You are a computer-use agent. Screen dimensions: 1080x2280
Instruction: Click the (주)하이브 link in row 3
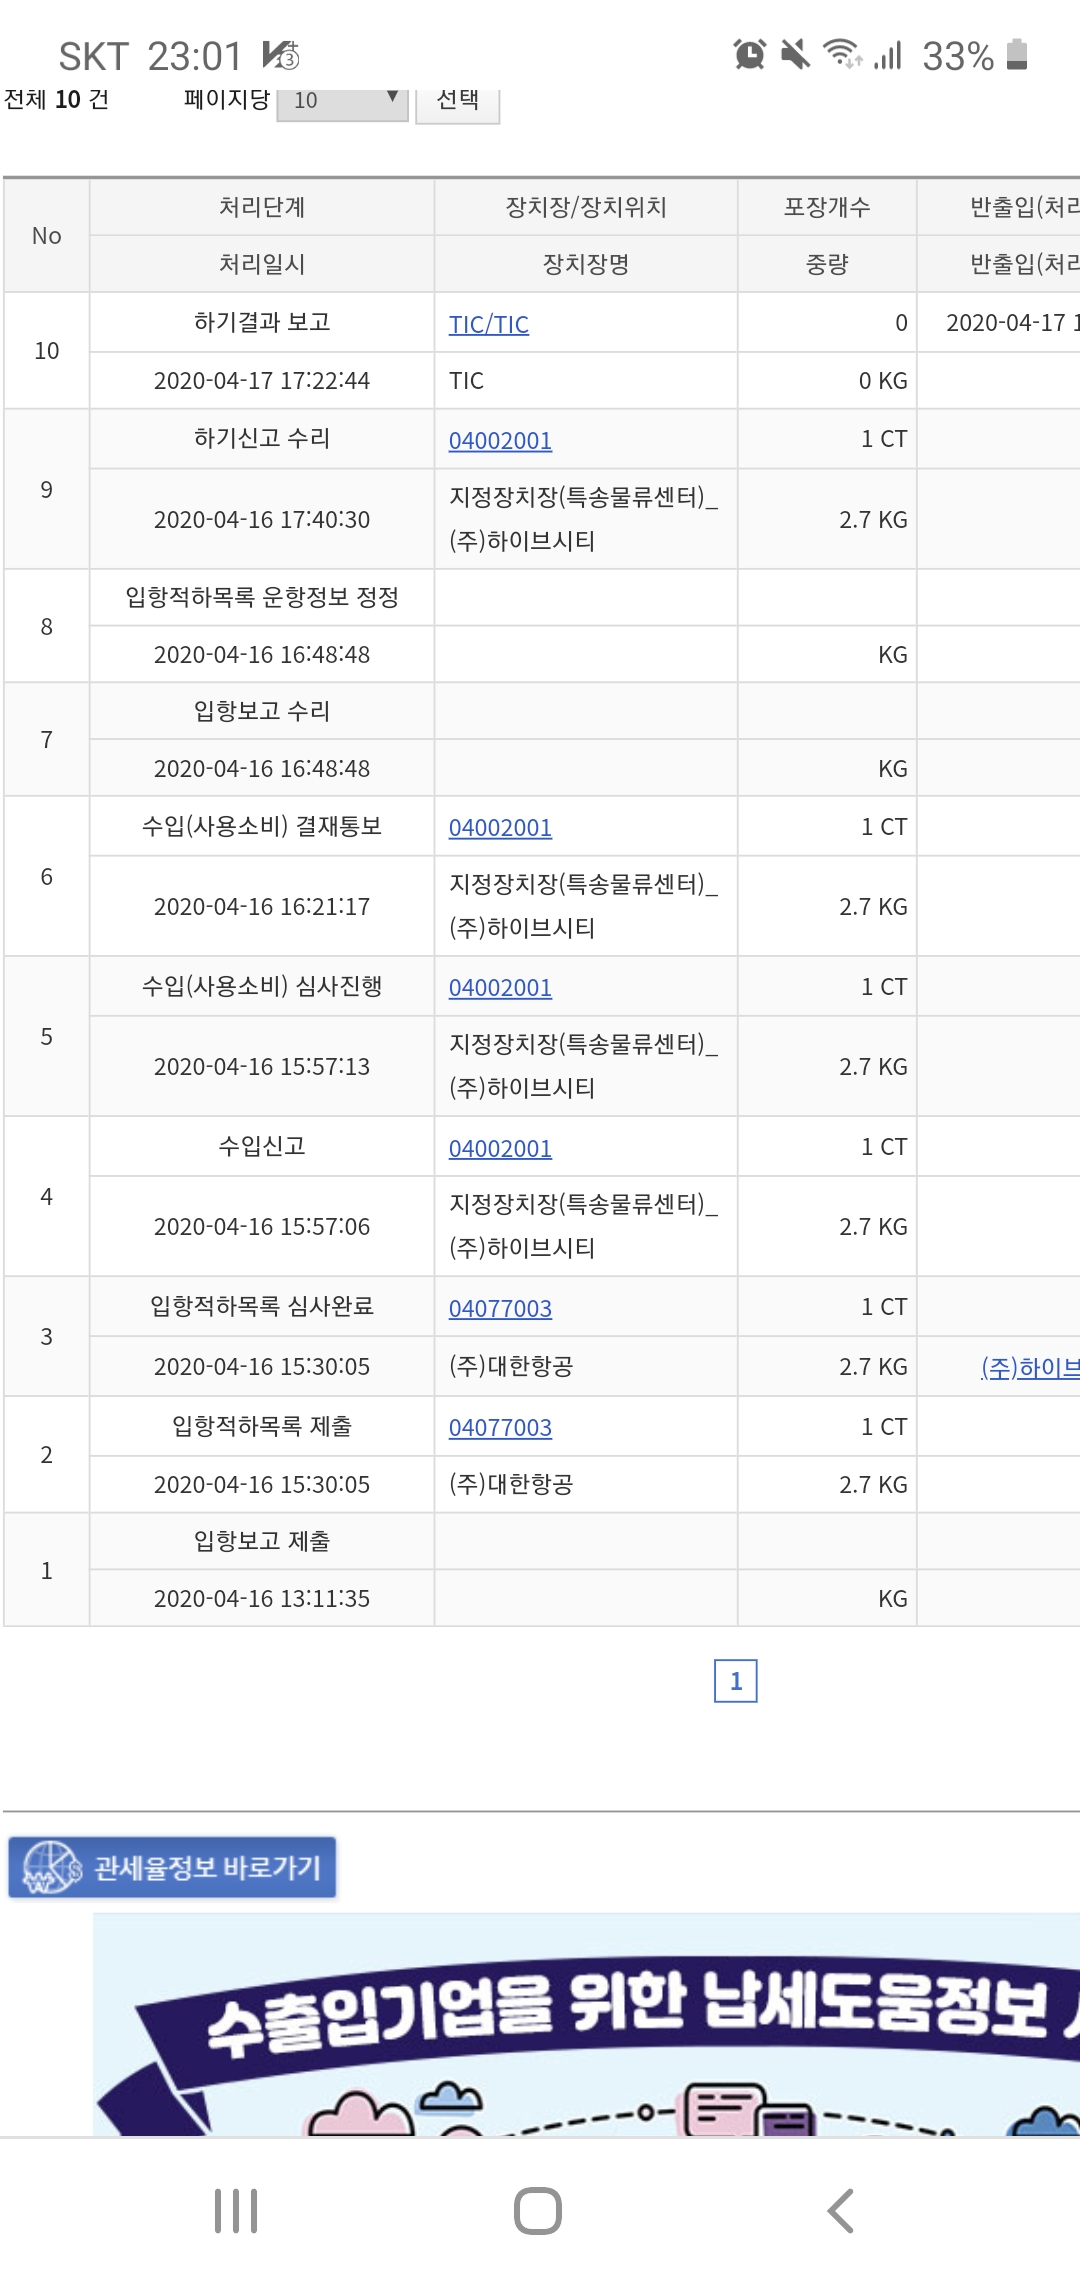click(1030, 1367)
